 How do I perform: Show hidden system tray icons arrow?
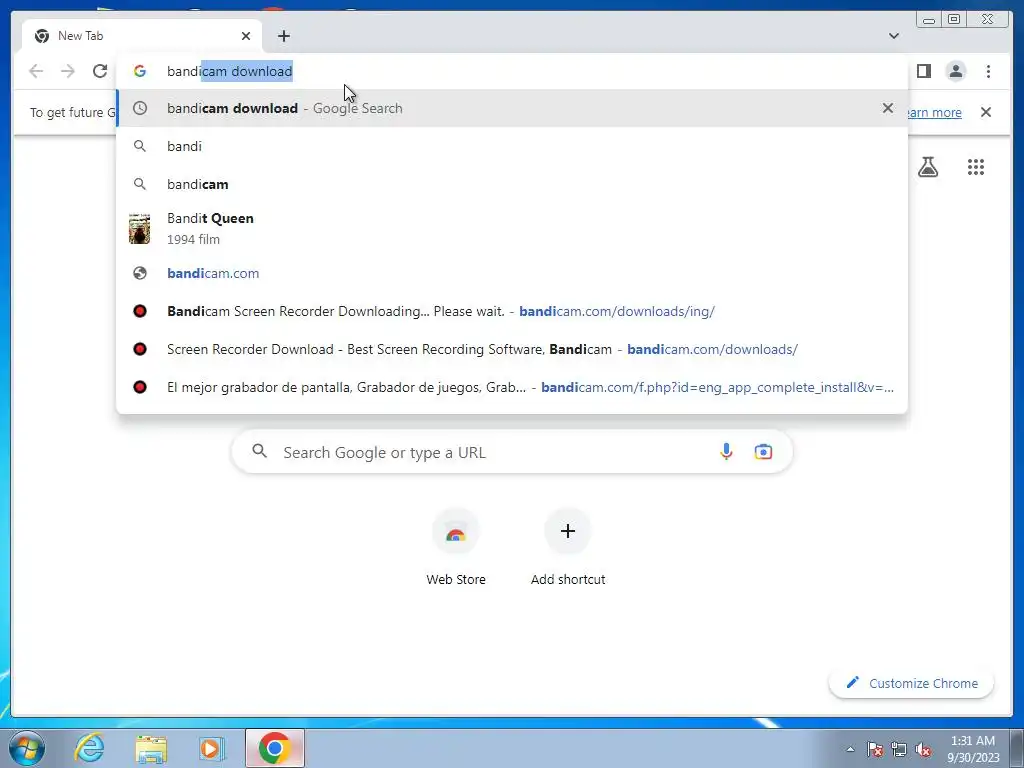click(850, 749)
